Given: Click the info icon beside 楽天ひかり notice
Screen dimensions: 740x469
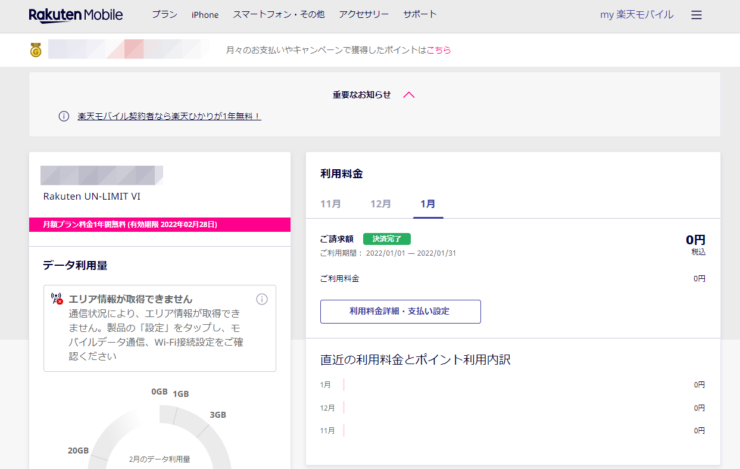Looking at the screenshot, I should (64, 116).
